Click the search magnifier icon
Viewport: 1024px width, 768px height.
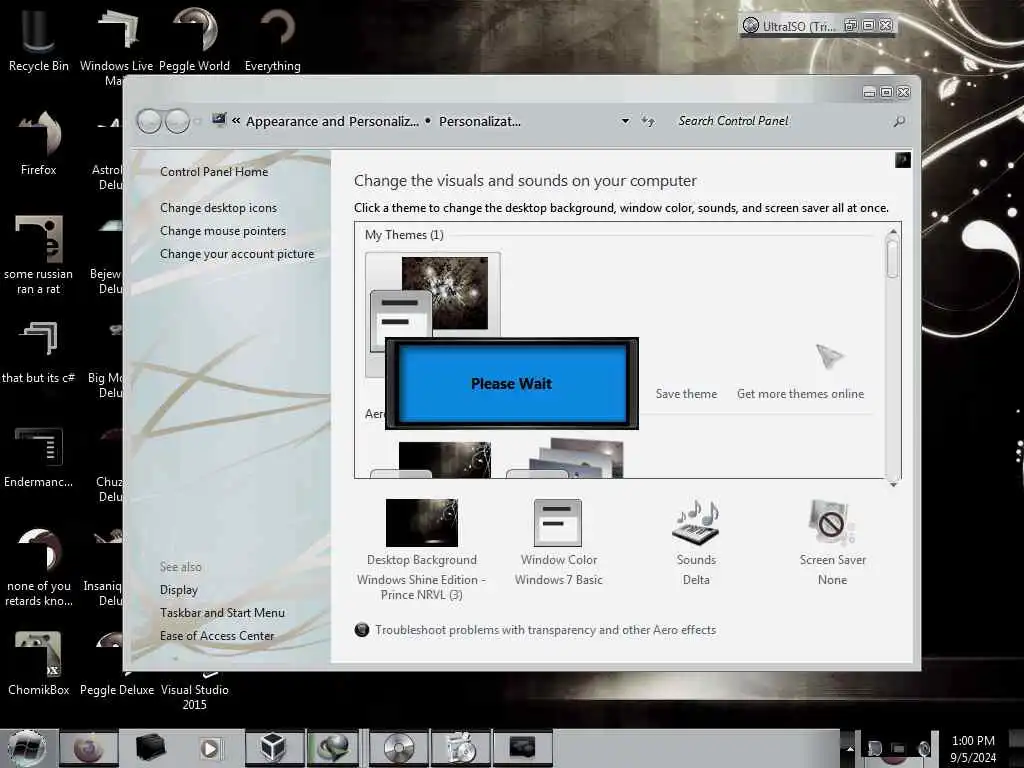point(899,121)
